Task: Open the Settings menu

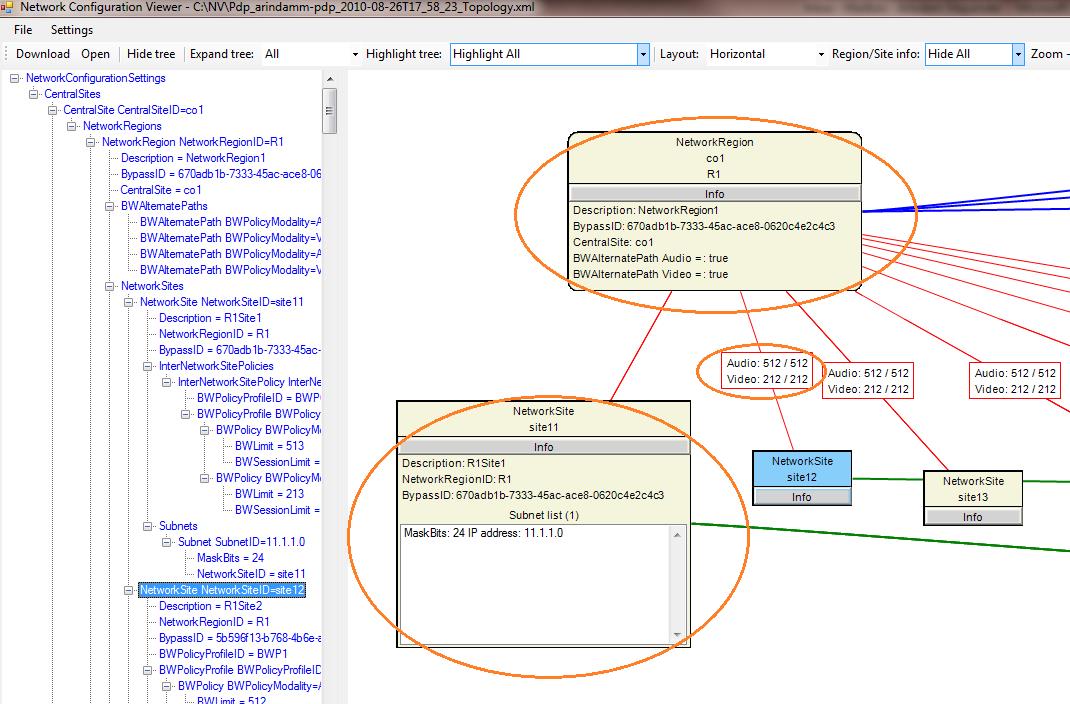Action: [72, 30]
